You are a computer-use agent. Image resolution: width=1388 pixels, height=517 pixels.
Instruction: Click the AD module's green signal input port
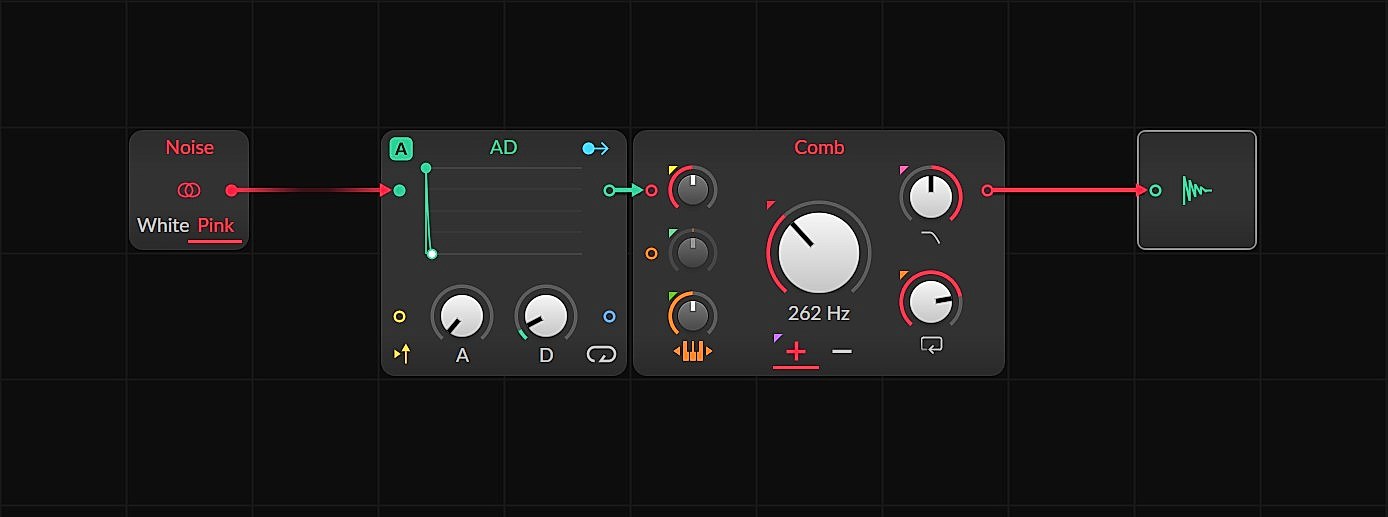(399, 190)
